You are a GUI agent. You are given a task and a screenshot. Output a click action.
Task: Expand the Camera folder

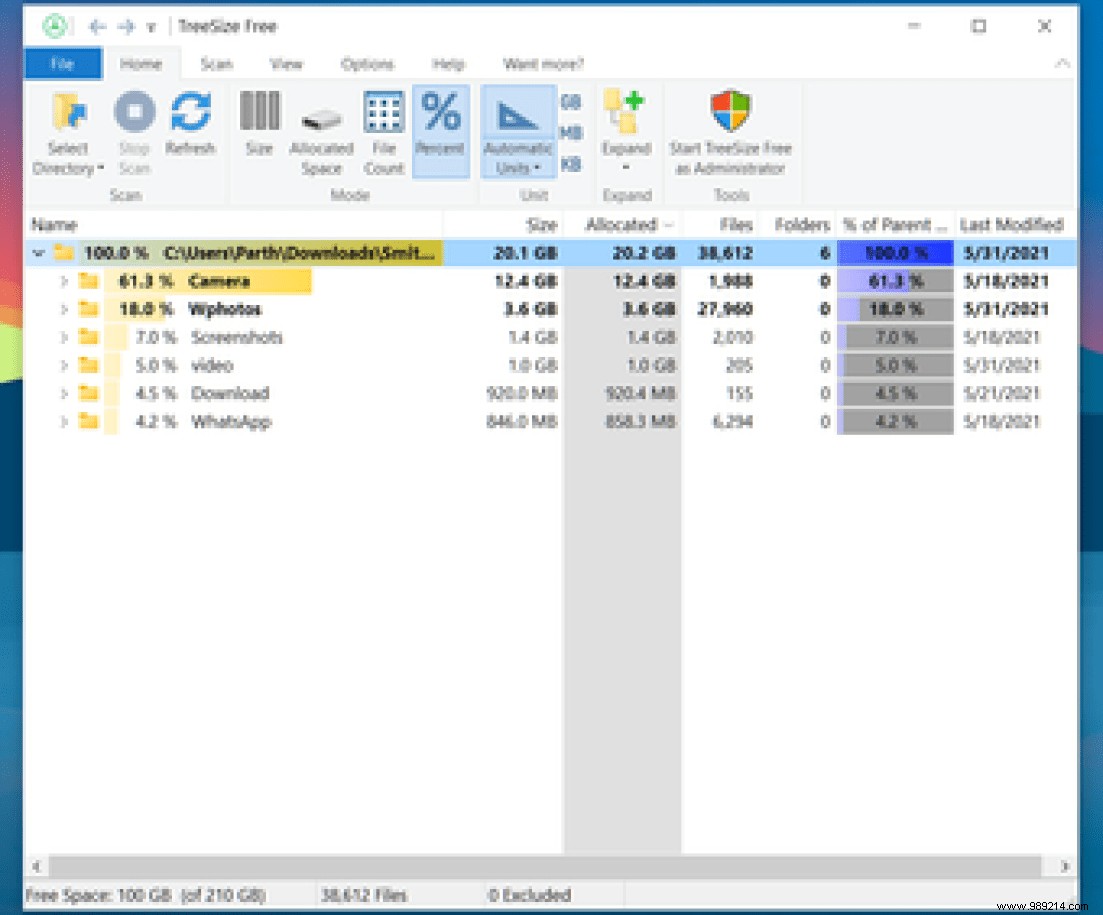(62, 281)
